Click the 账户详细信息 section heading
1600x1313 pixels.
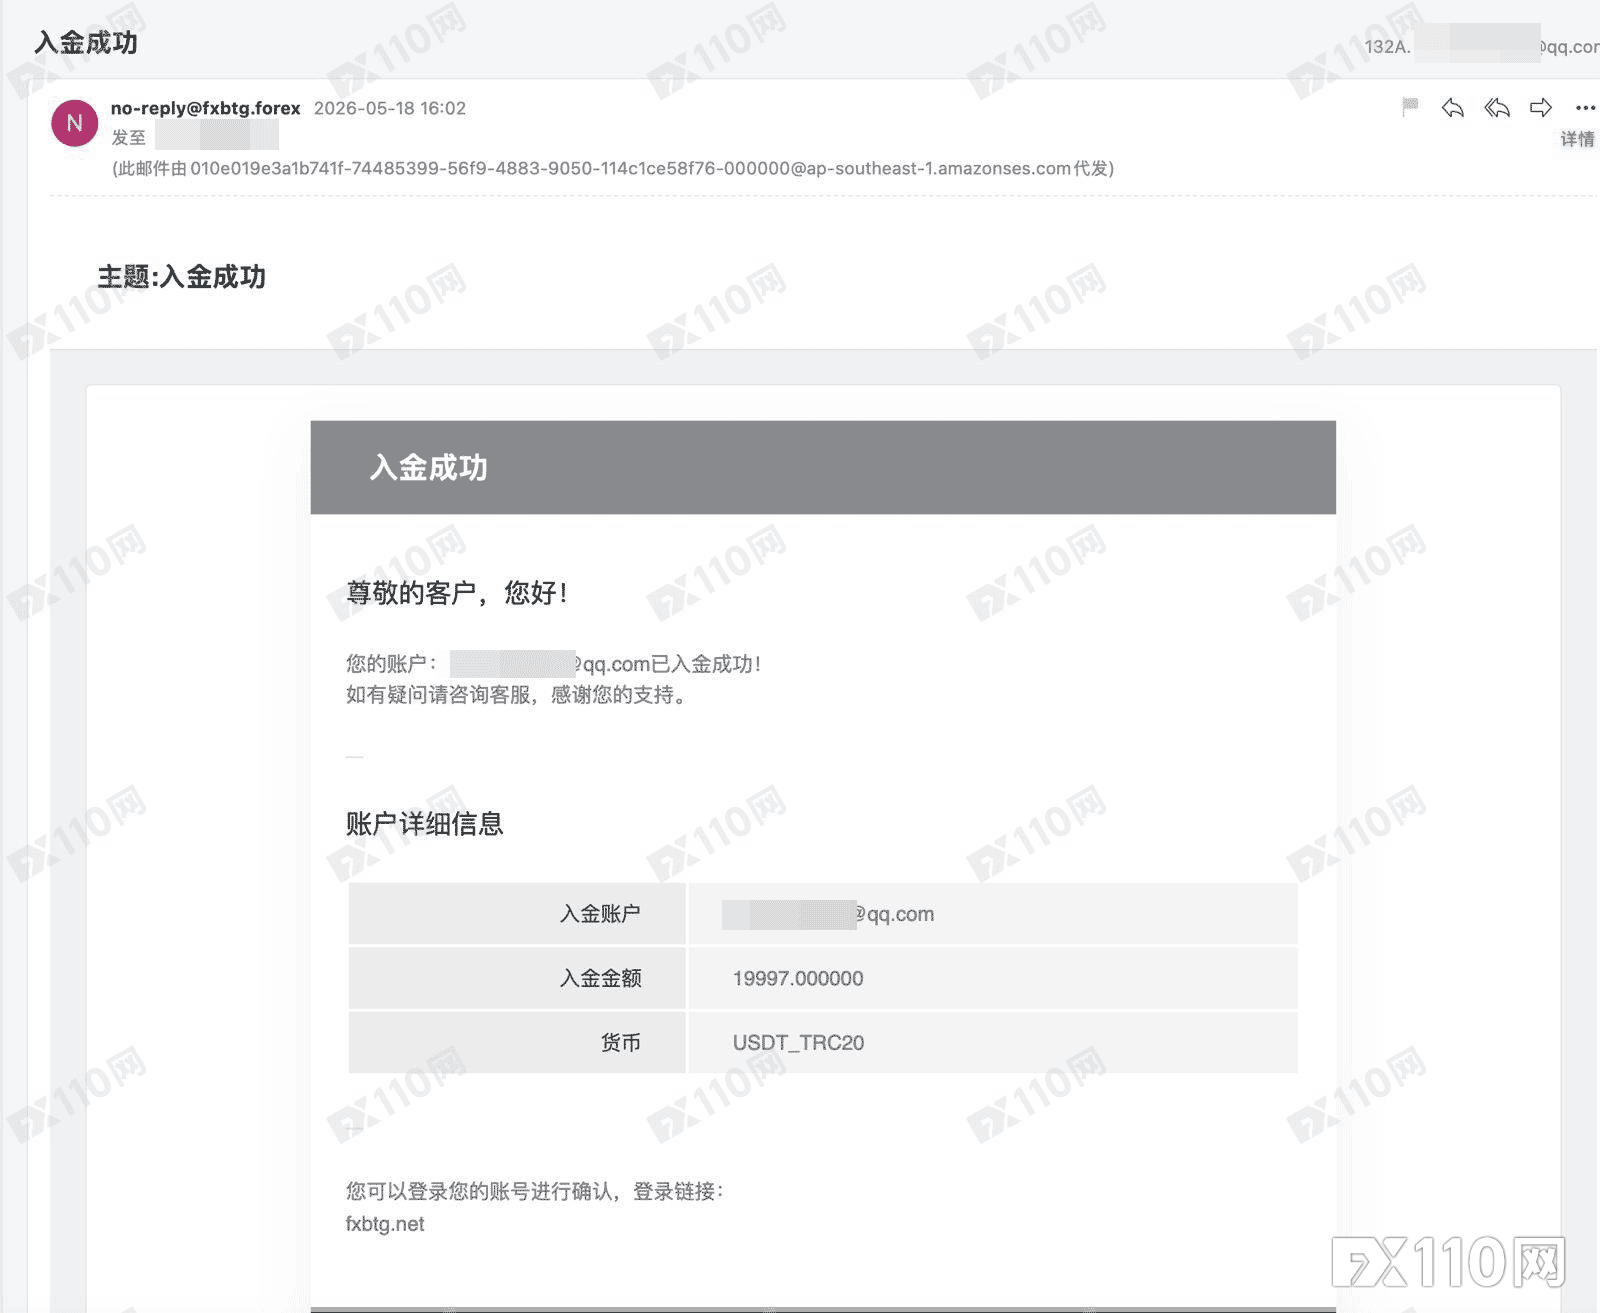click(x=424, y=824)
